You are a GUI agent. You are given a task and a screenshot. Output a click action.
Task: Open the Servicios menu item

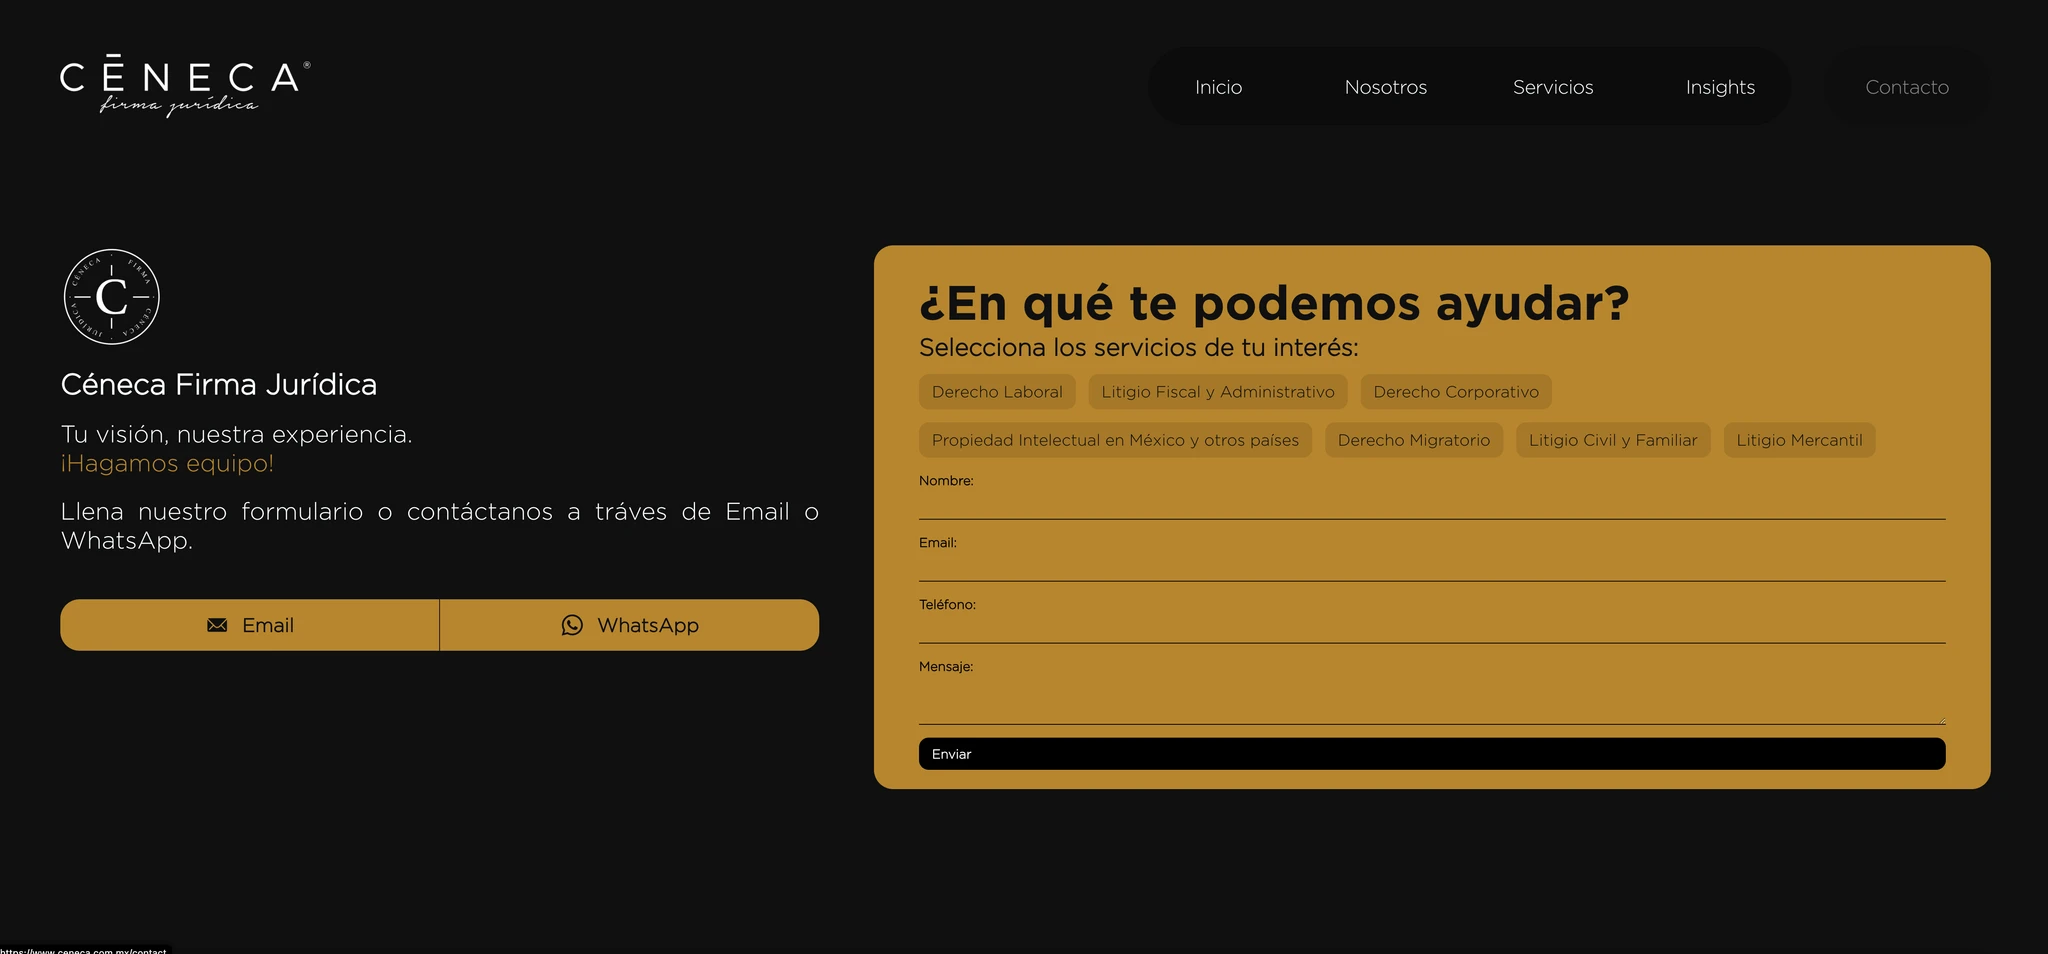pos(1552,87)
